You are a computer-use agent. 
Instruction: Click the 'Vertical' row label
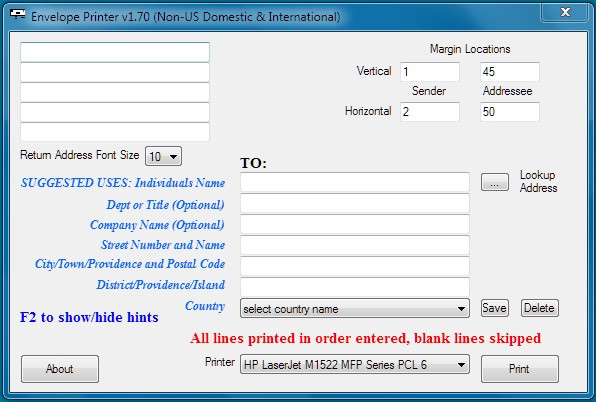click(x=374, y=71)
